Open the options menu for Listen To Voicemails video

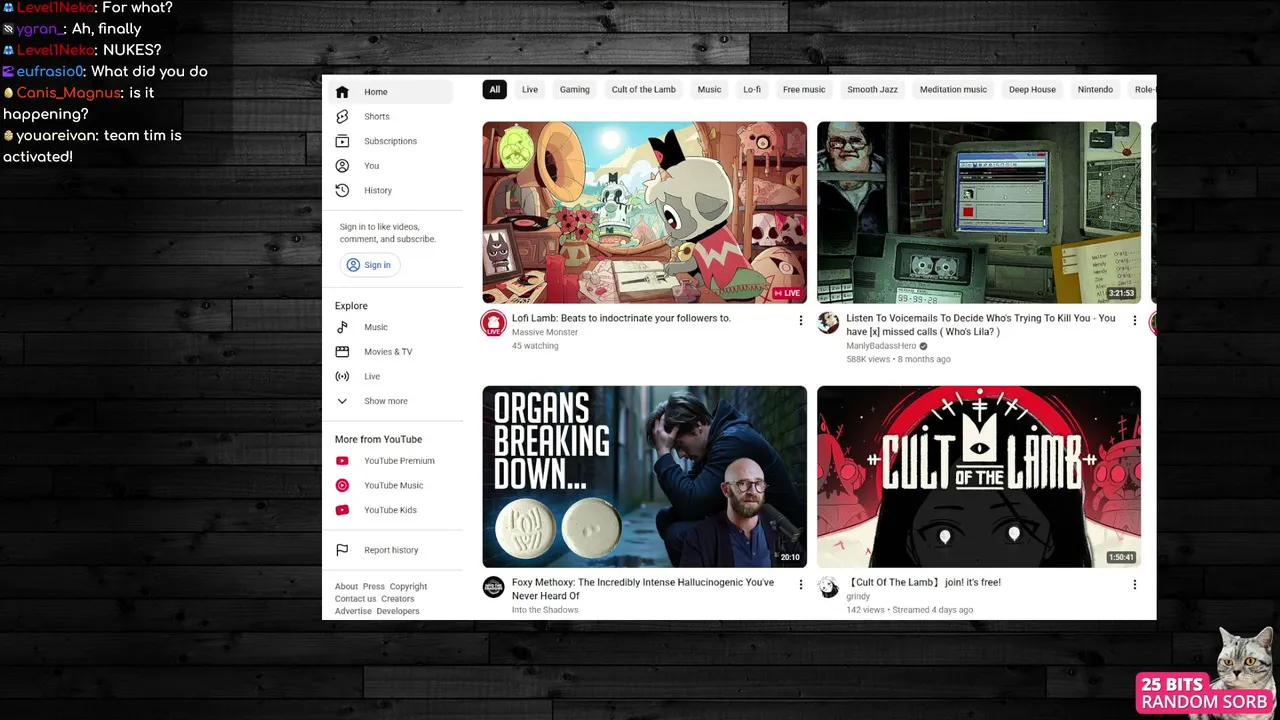[x=1134, y=320]
